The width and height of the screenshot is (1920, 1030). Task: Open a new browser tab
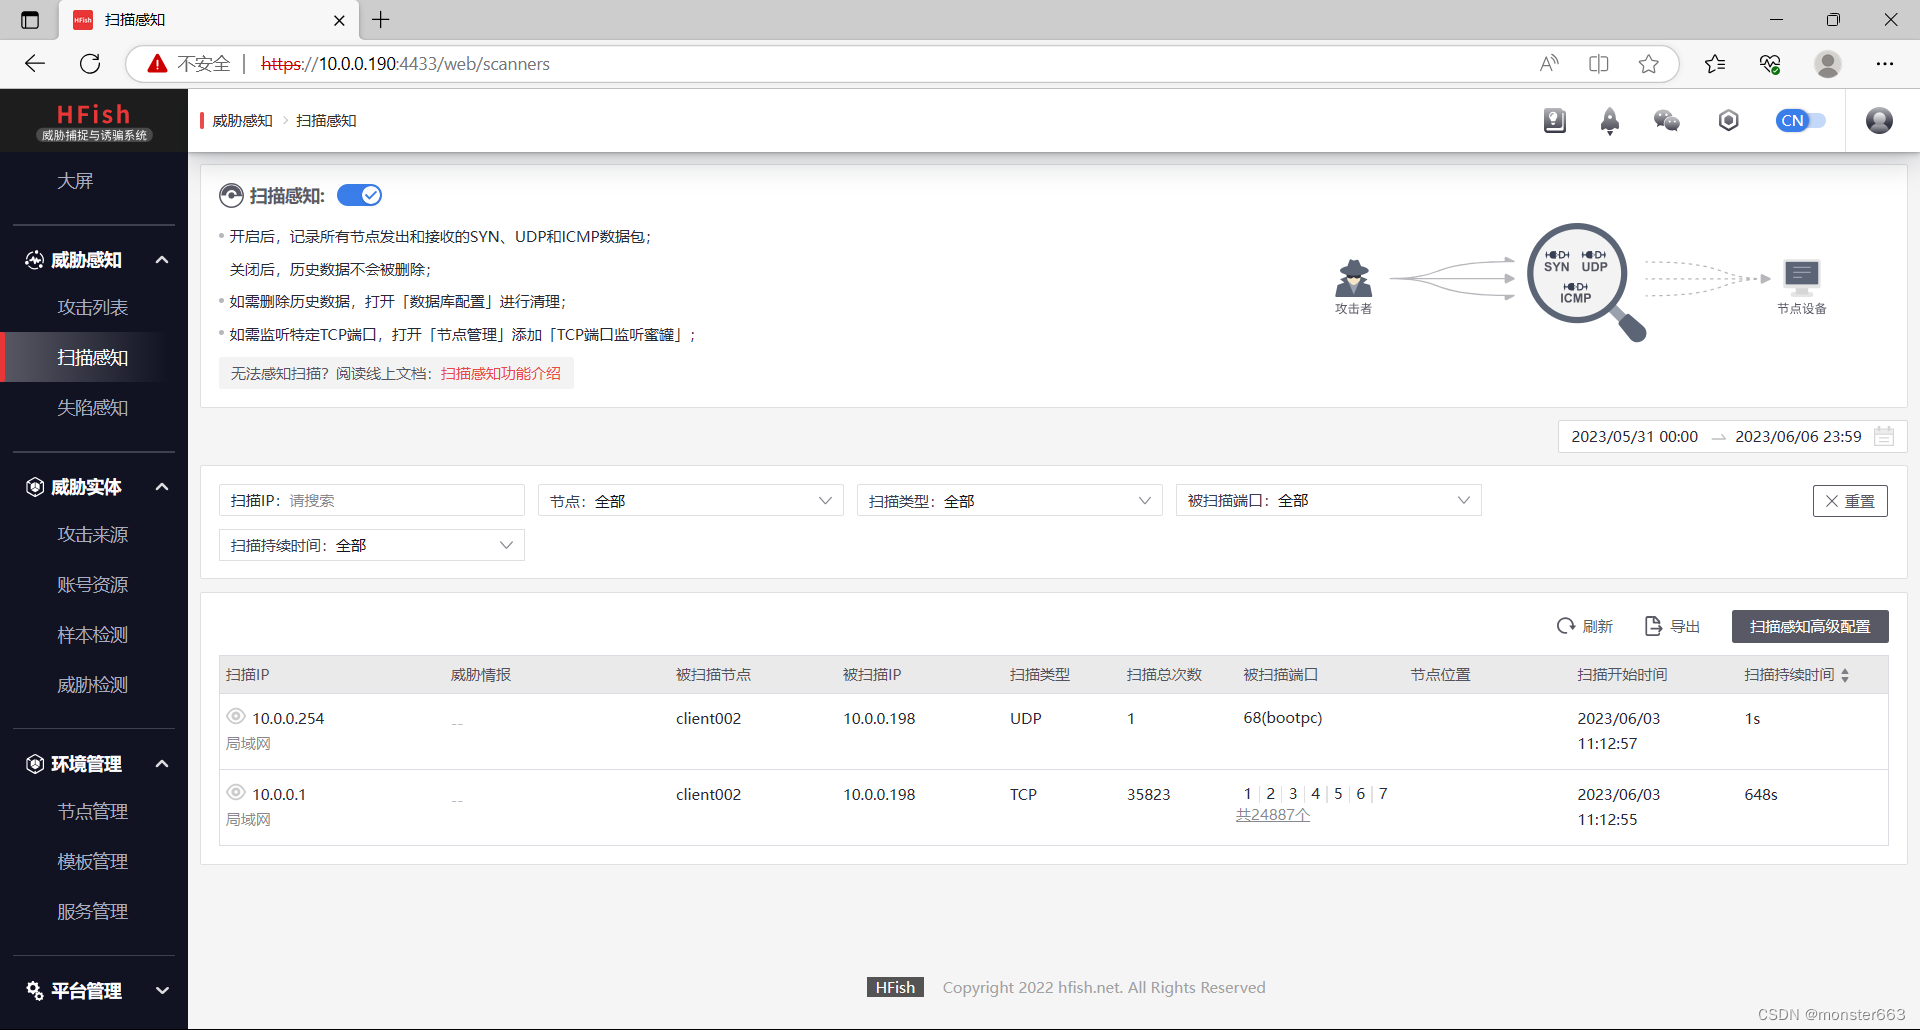tap(381, 20)
